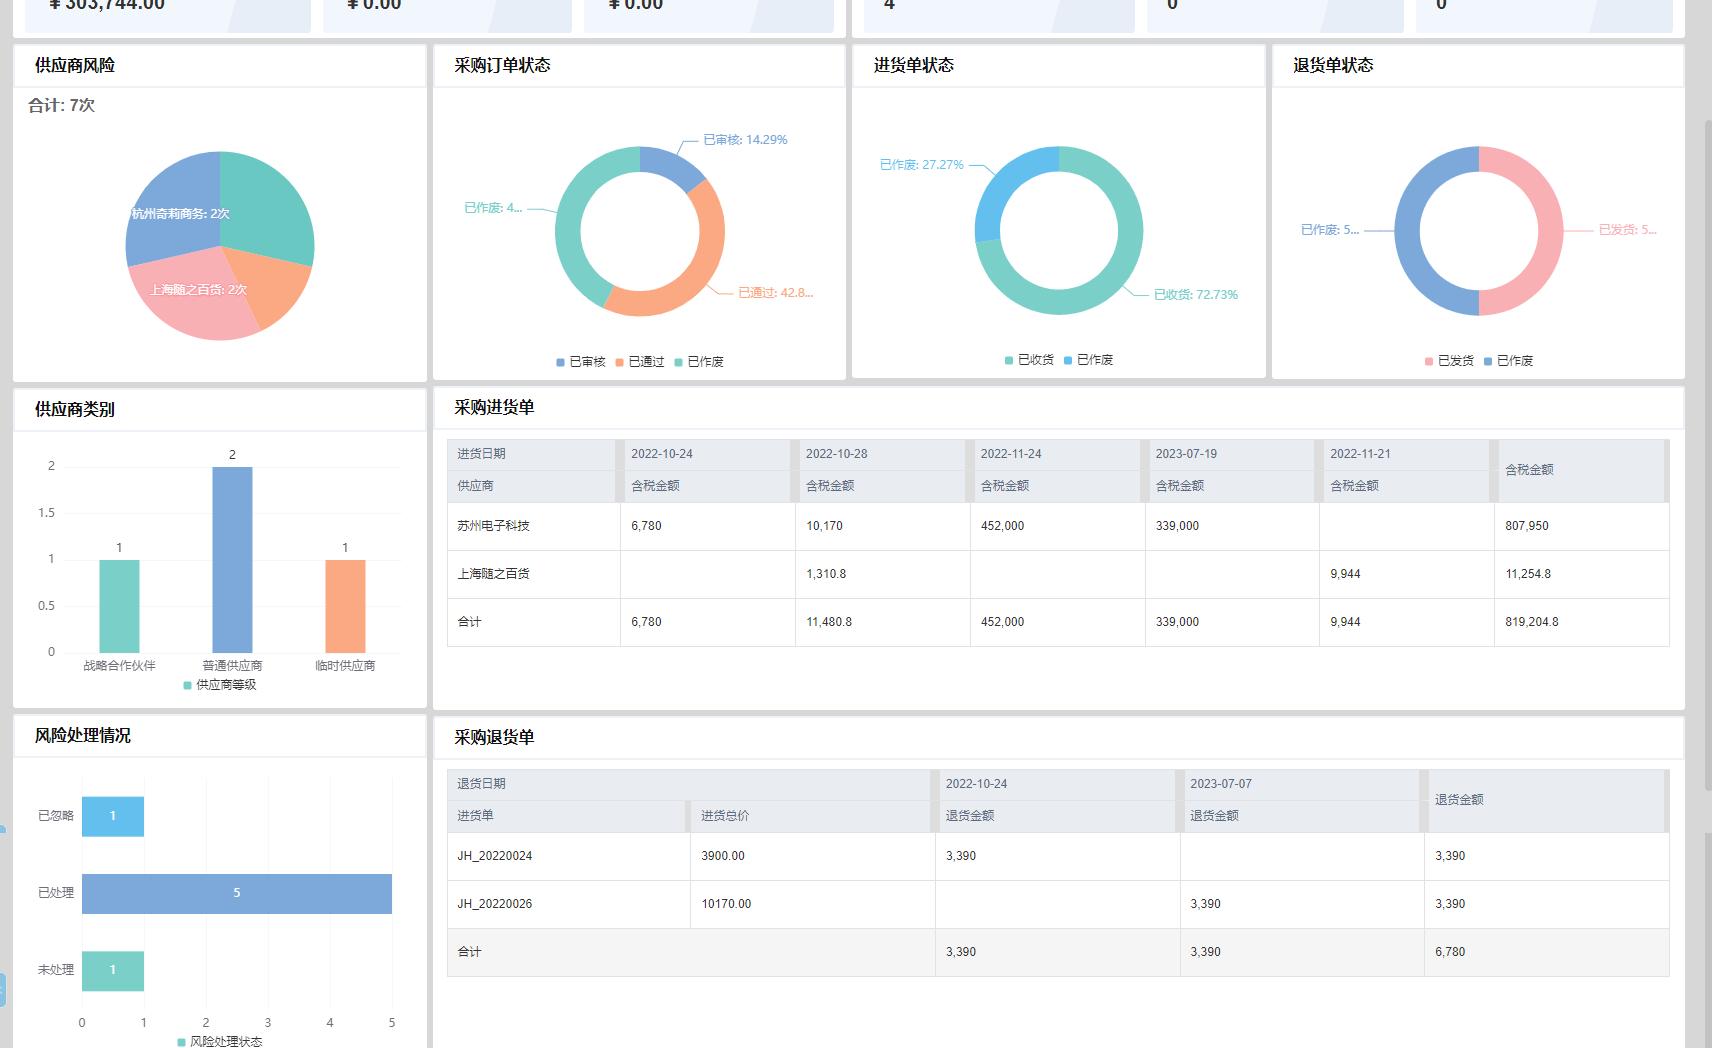Click the 已作废: 27.27% chart label
Image resolution: width=1712 pixels, height=1048 pixels.
pyautogui.click(x=922, y=165)
